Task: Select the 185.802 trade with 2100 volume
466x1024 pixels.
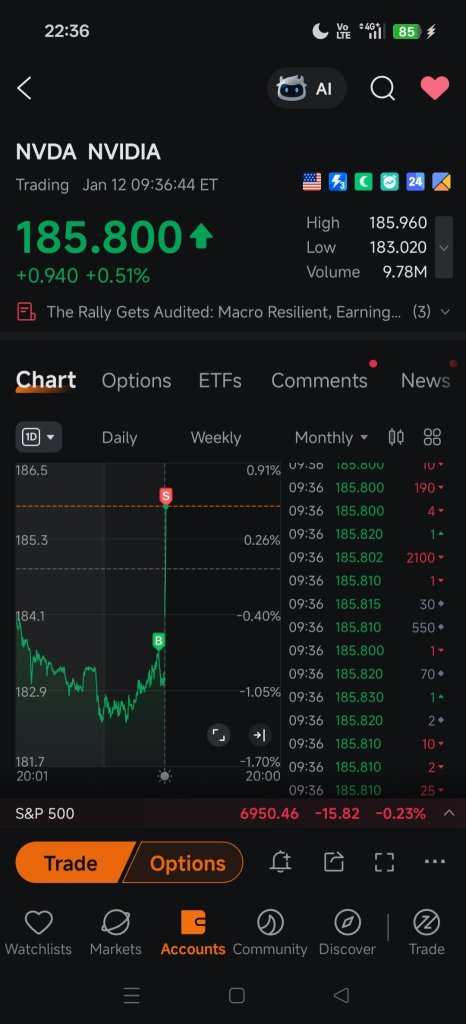Action: coord(367,557)
